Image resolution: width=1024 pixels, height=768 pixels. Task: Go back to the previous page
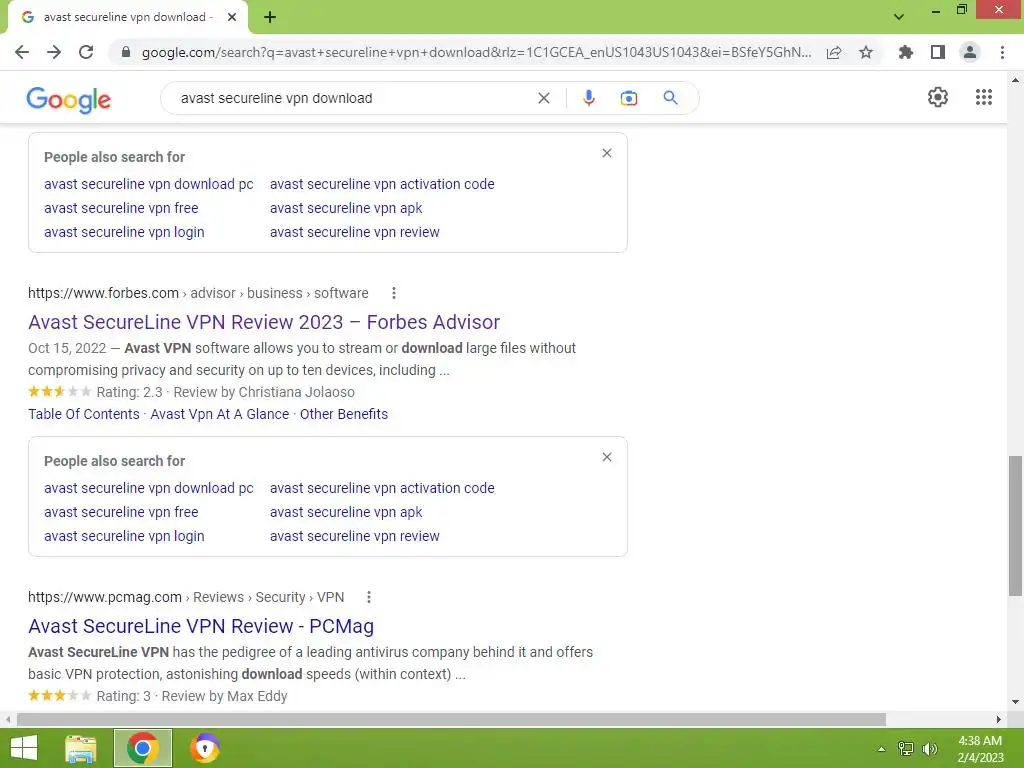point(22,52)
